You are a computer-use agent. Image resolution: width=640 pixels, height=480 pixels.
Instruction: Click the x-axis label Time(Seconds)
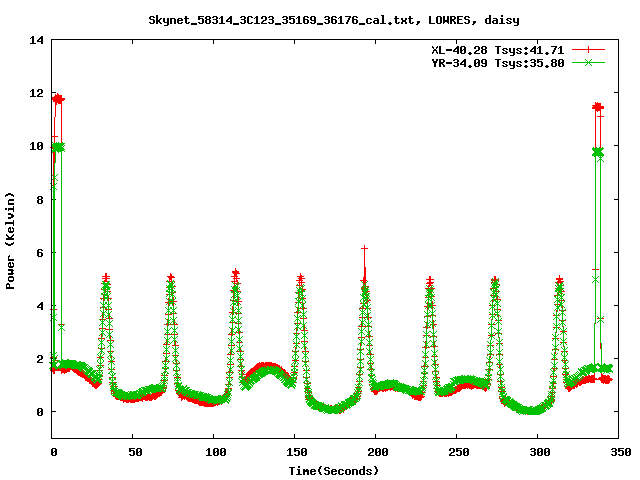(334, 471)
